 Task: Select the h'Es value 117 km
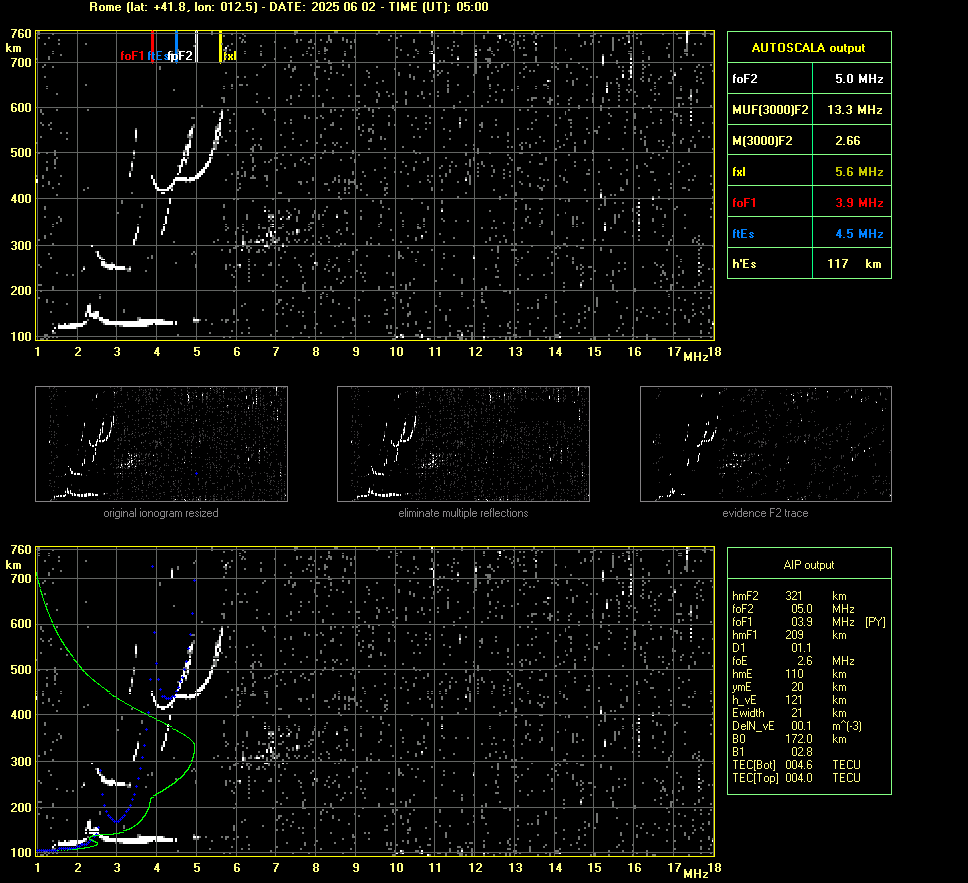coord(854,264)
